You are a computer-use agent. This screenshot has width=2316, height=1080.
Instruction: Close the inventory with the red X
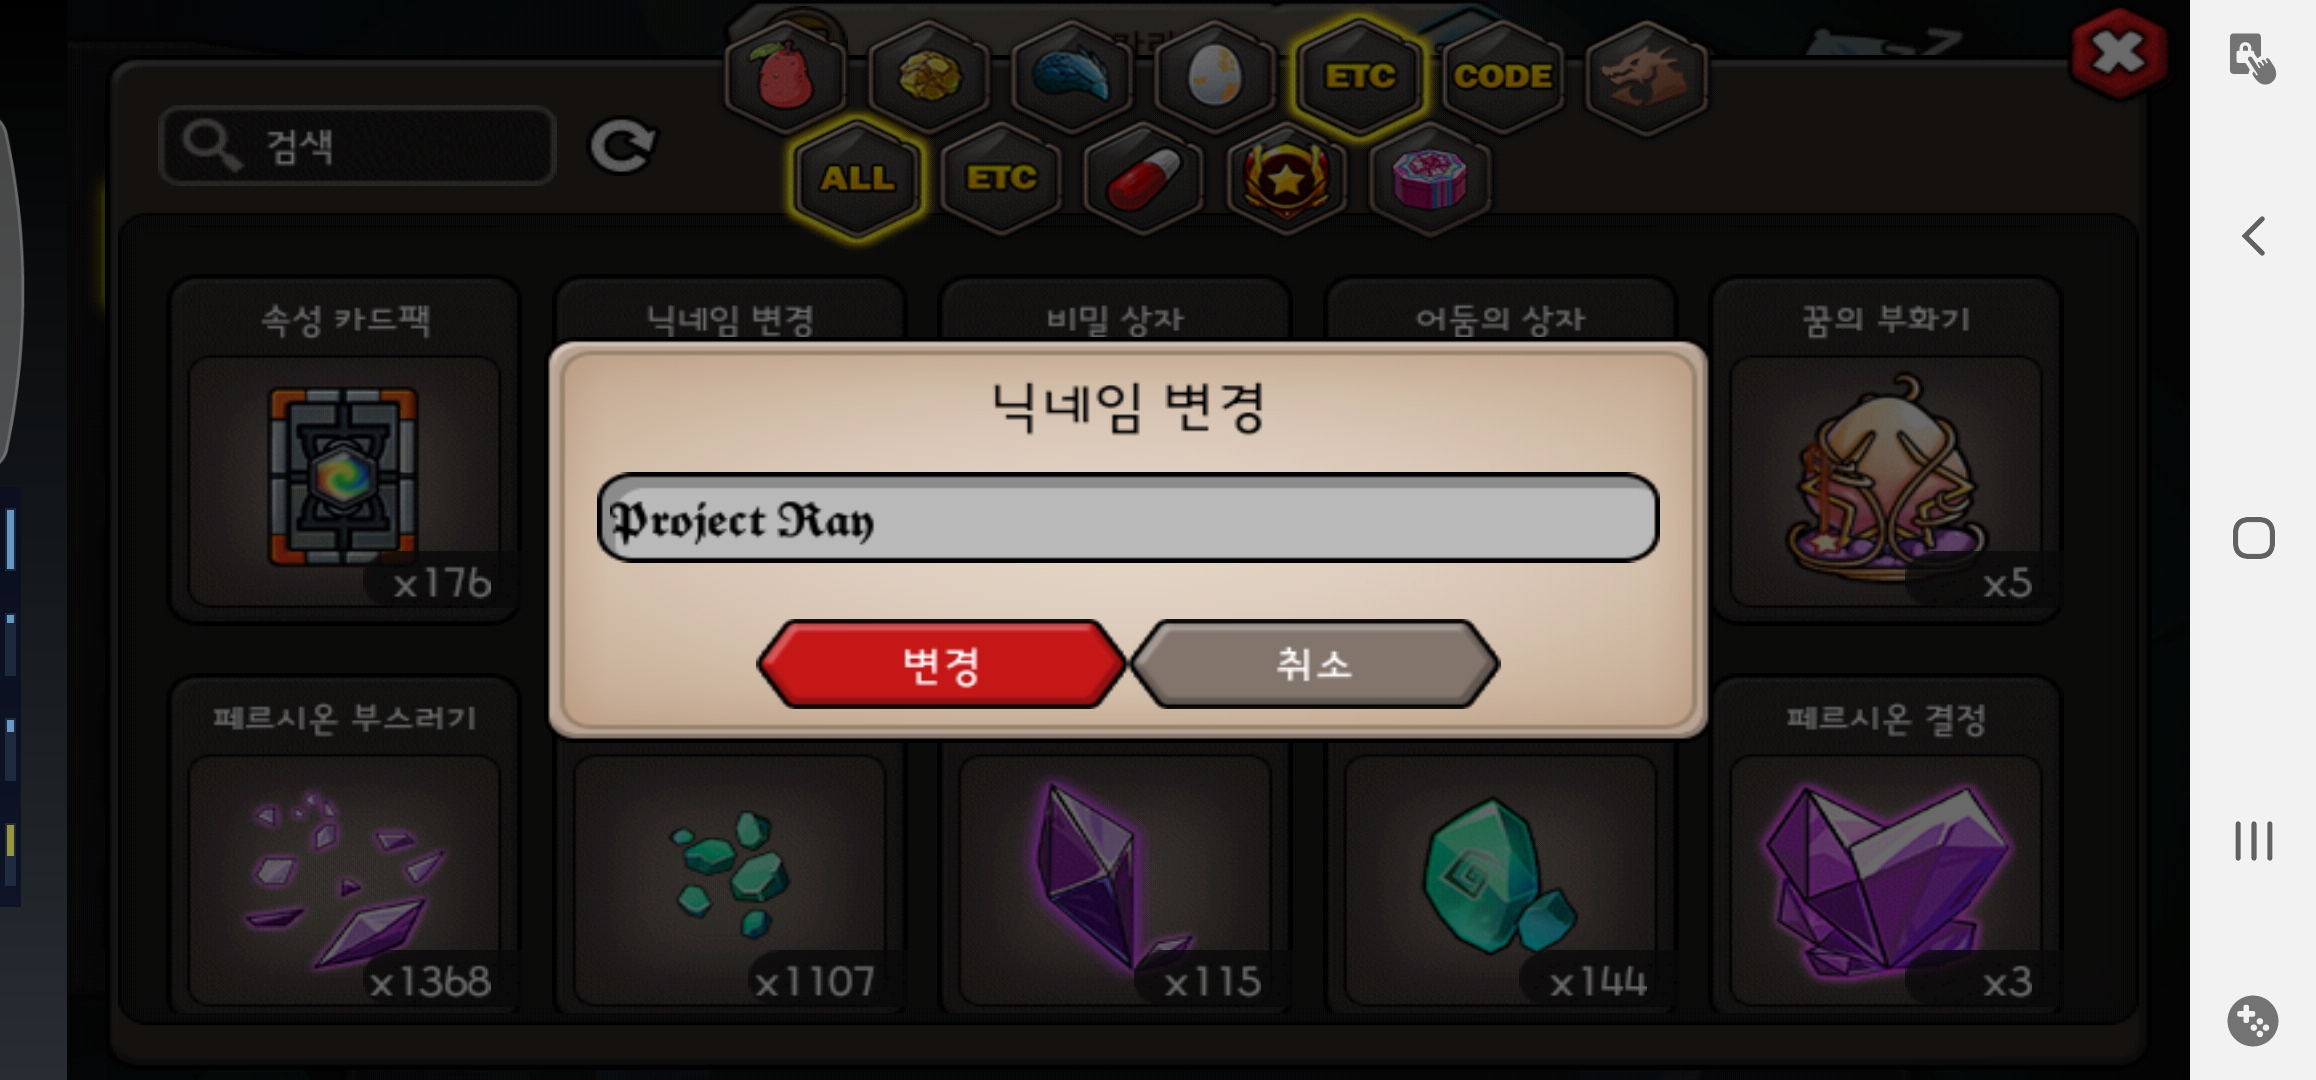pyautogui.click(x=2119, y=54)
